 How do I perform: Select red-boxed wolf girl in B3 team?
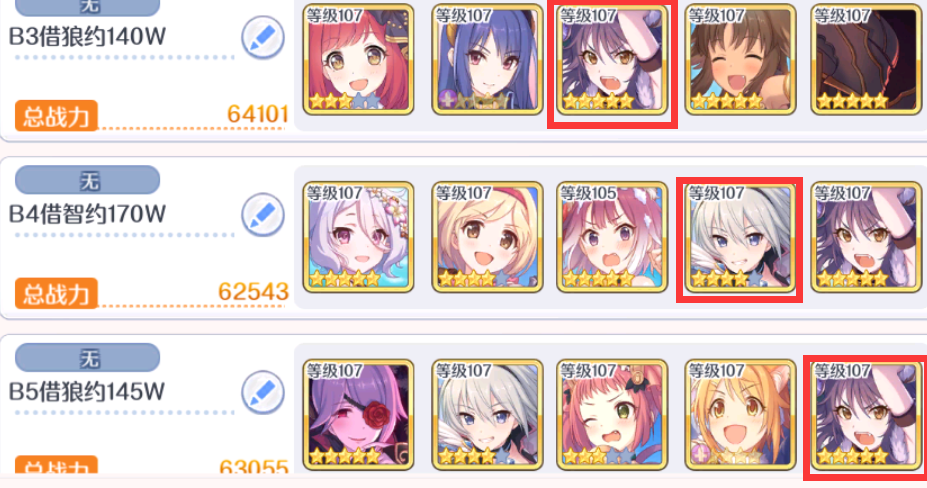pyautogui.click(x=612, y=59)
